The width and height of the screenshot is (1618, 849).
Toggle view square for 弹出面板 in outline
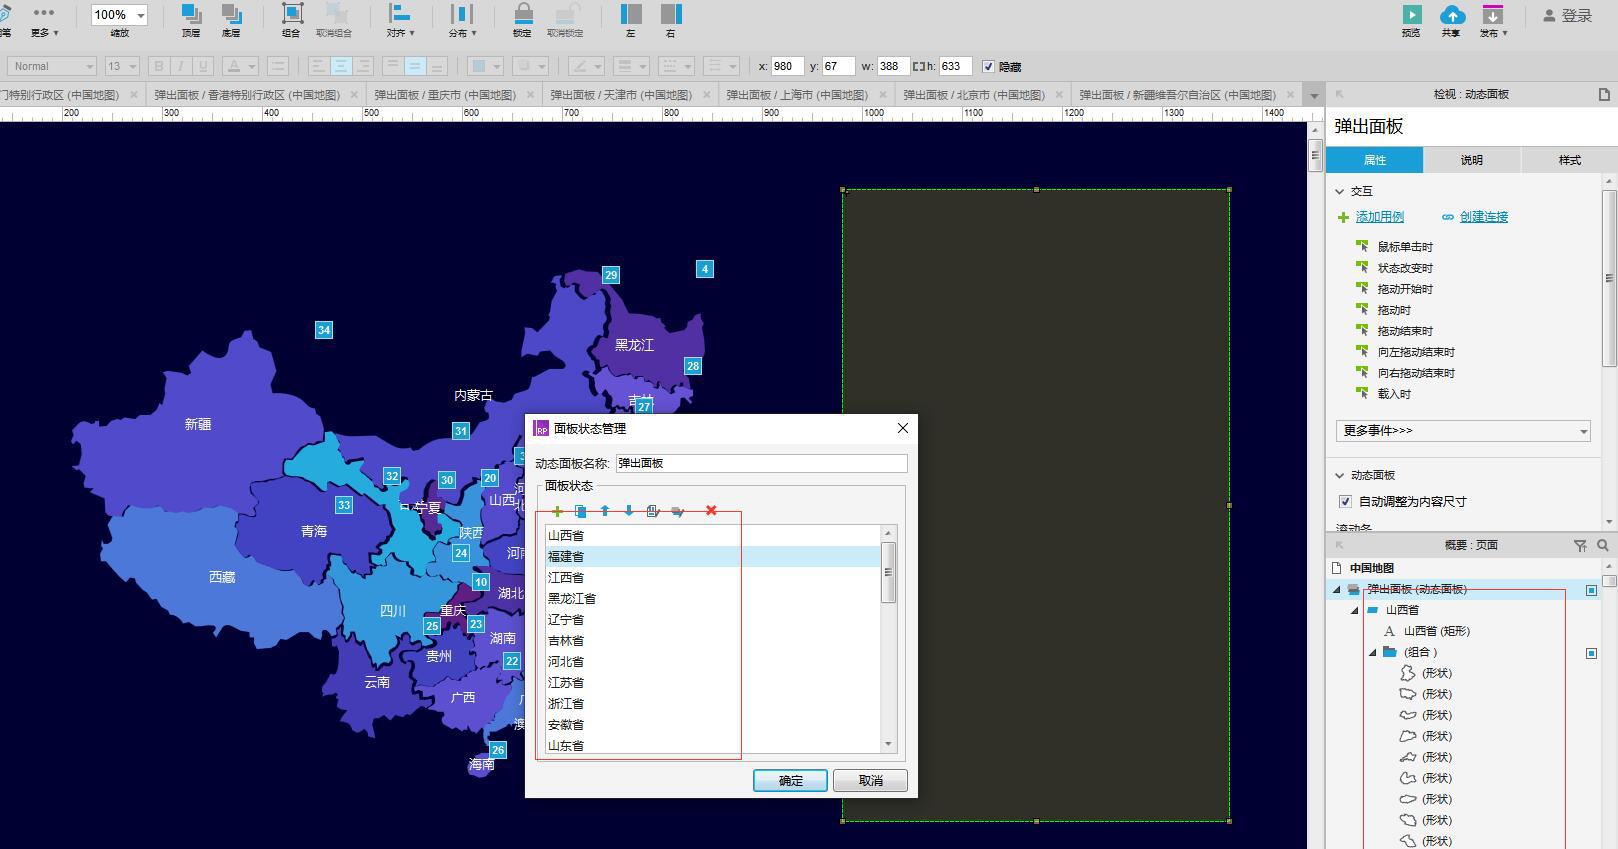coord(1591,590)
